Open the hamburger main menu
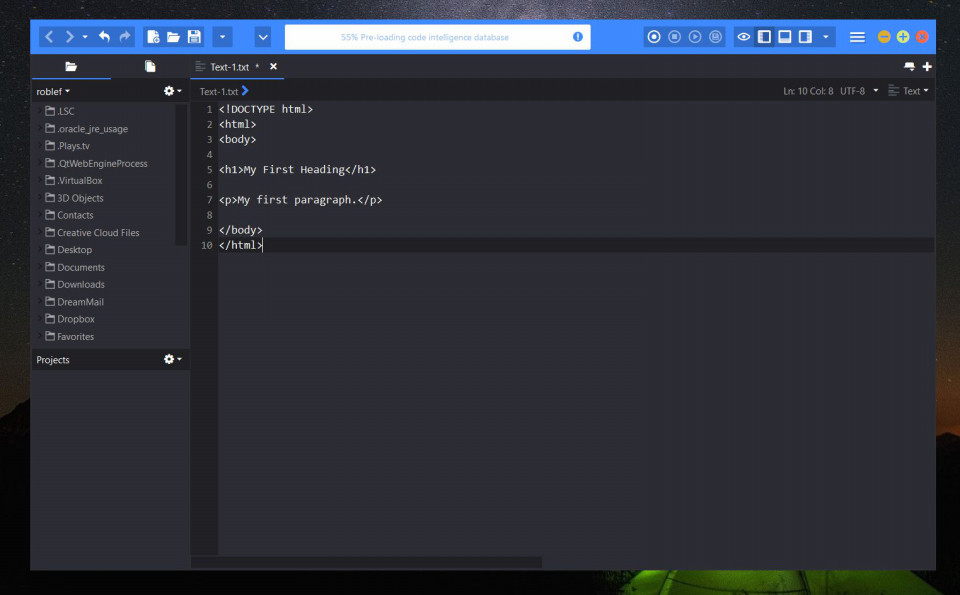 point(857,37)
